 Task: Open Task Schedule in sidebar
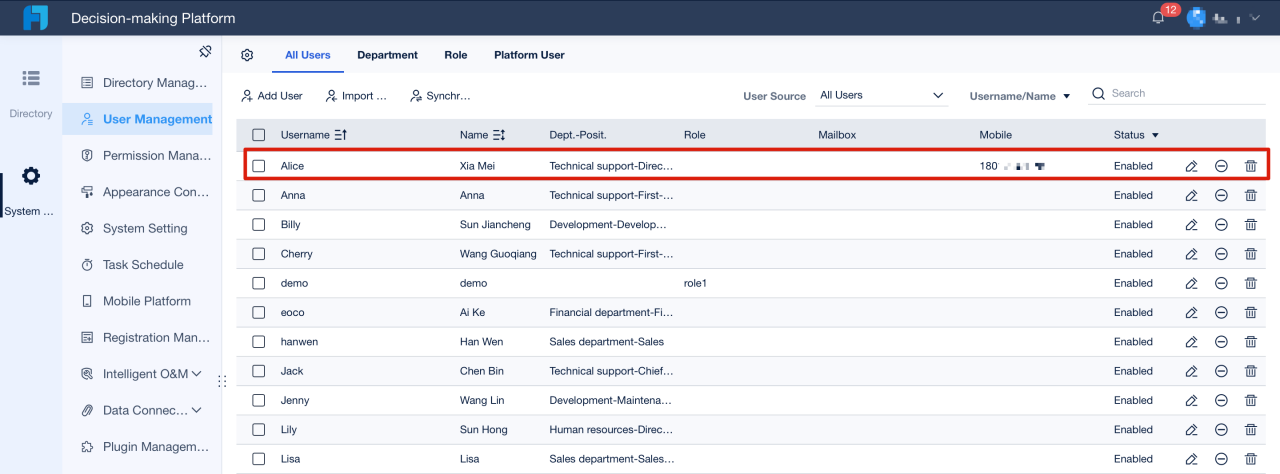coord(132,265)
